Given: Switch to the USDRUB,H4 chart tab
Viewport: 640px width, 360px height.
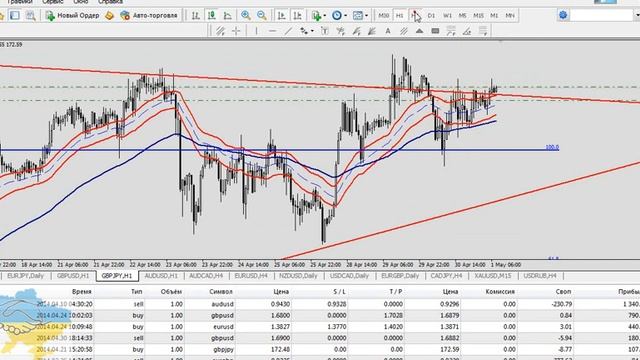Looking at the screenshot, I should 540,276.
